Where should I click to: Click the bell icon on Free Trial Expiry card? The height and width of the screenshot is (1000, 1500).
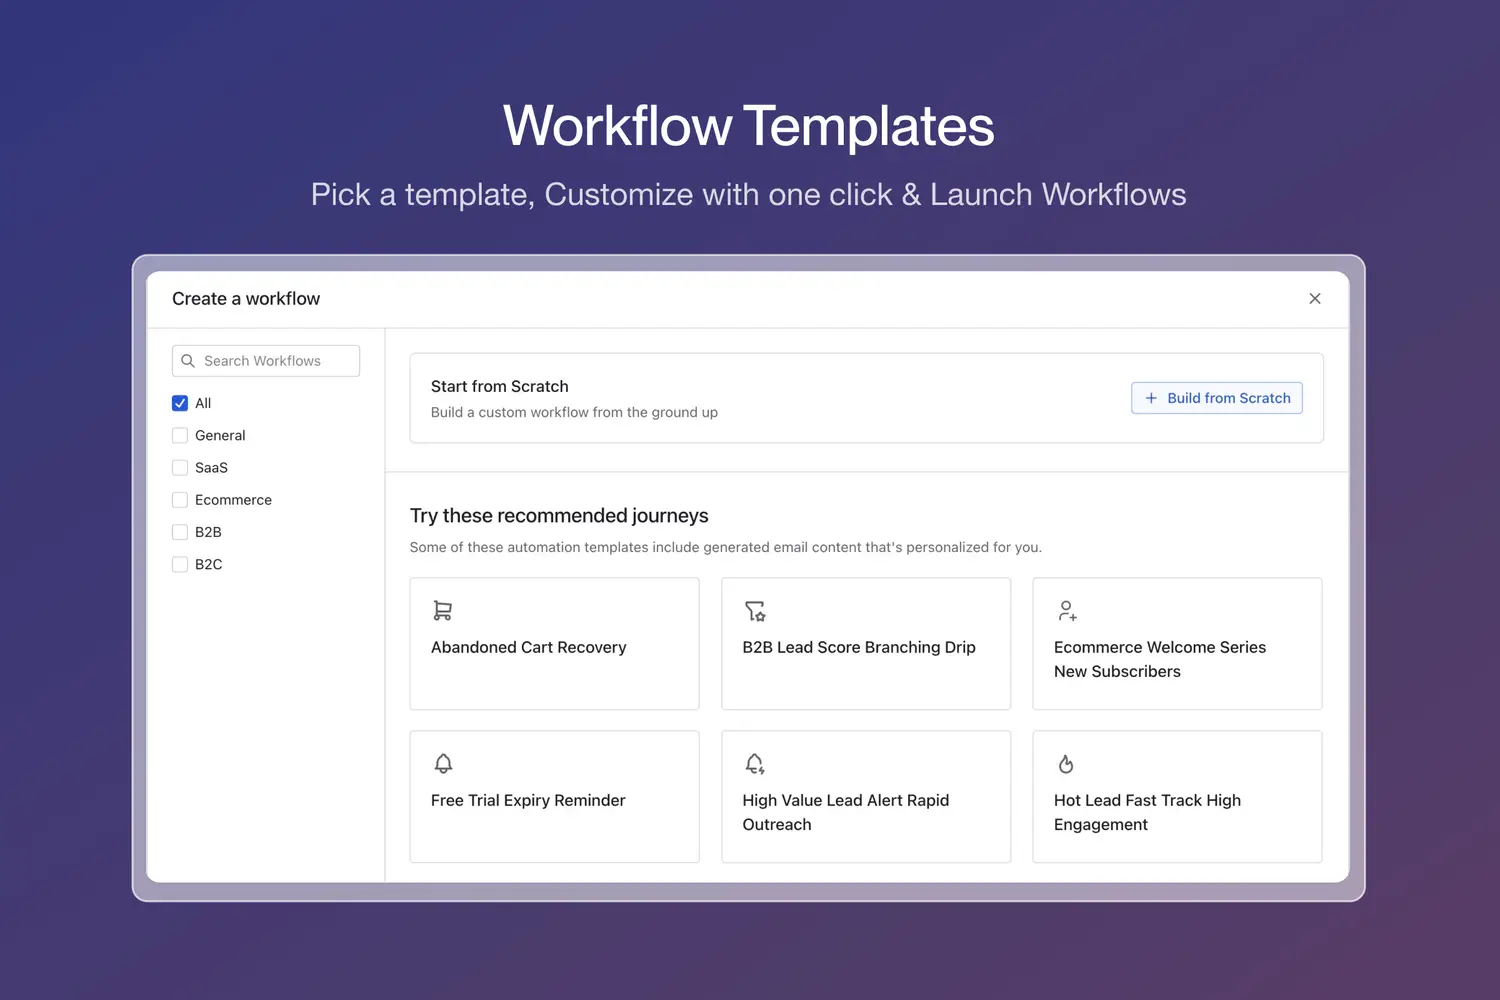[x=443, y=764]
